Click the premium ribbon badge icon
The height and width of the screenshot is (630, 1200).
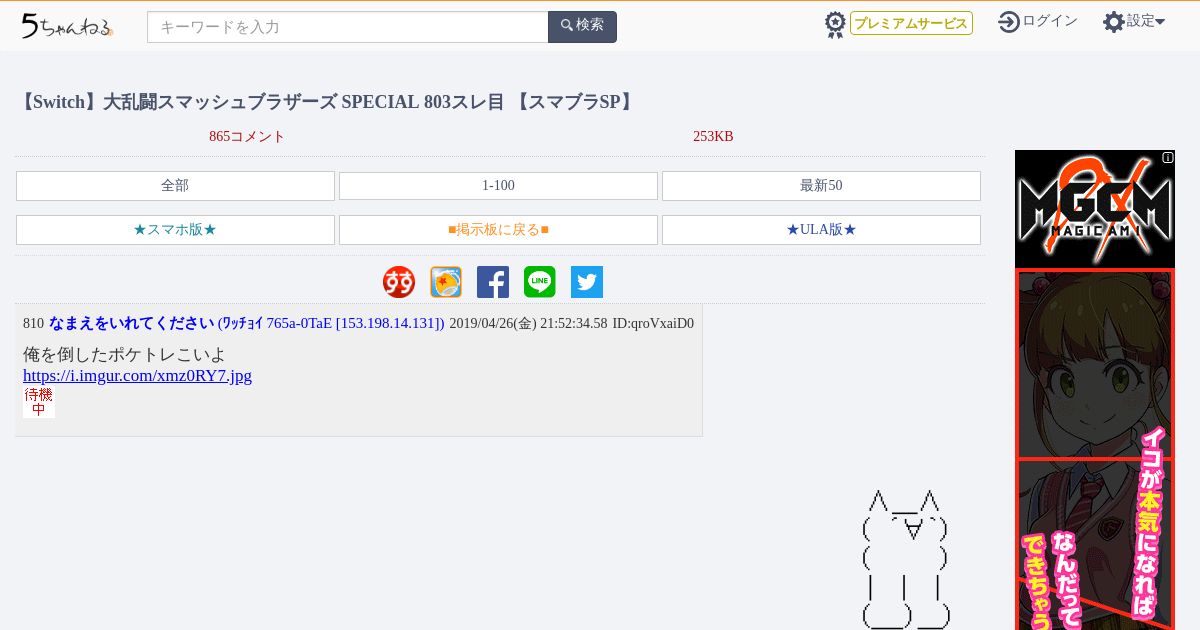pyautogui.click(x=835, y=25)
